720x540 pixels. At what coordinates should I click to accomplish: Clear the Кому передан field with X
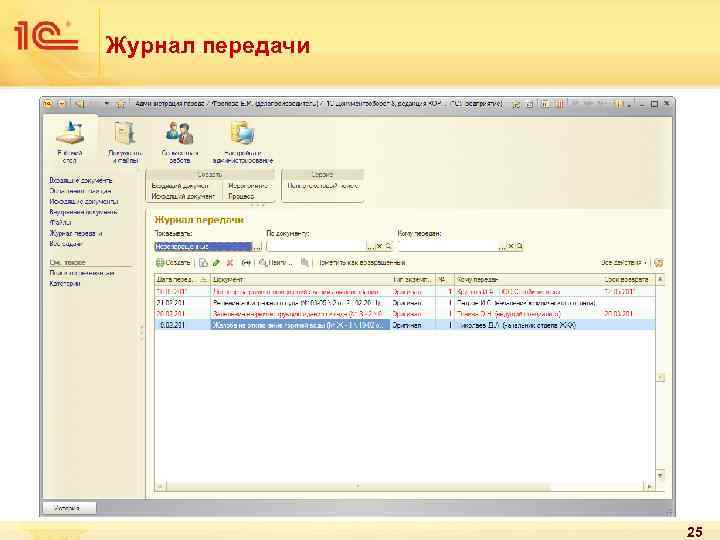(x=511, y=246)
